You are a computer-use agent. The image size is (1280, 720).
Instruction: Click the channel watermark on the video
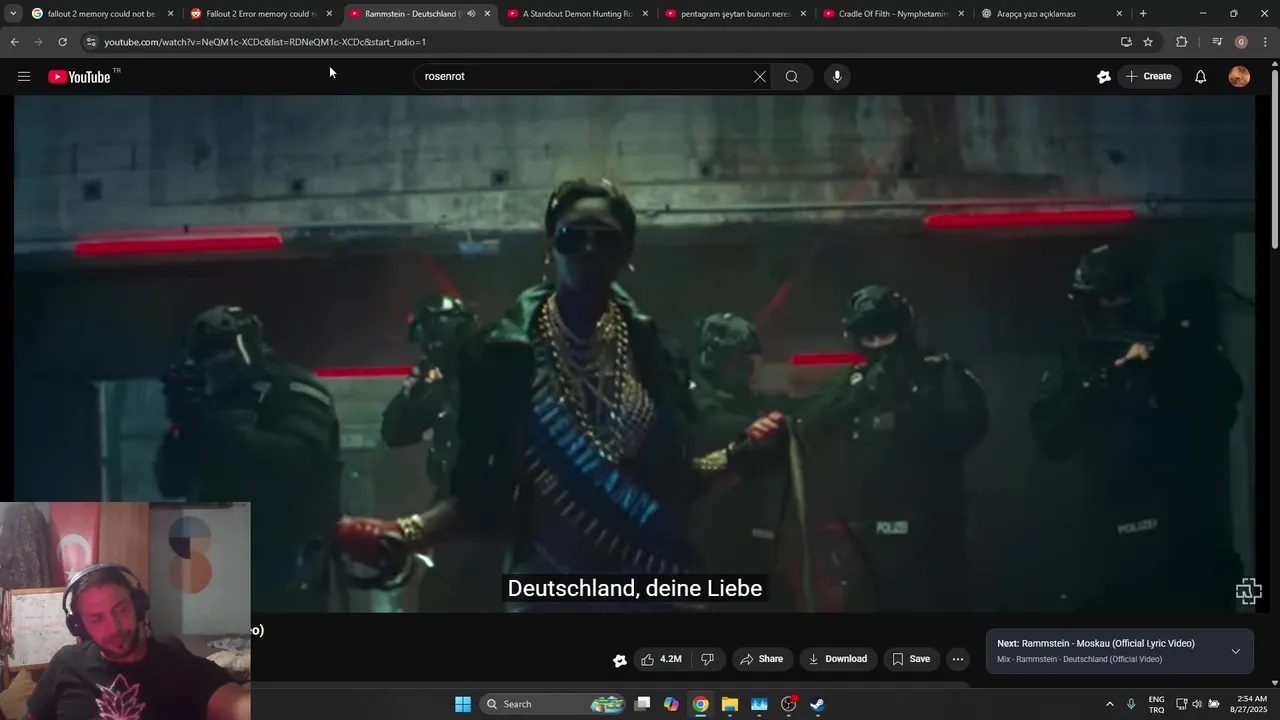coord(1248,591)
